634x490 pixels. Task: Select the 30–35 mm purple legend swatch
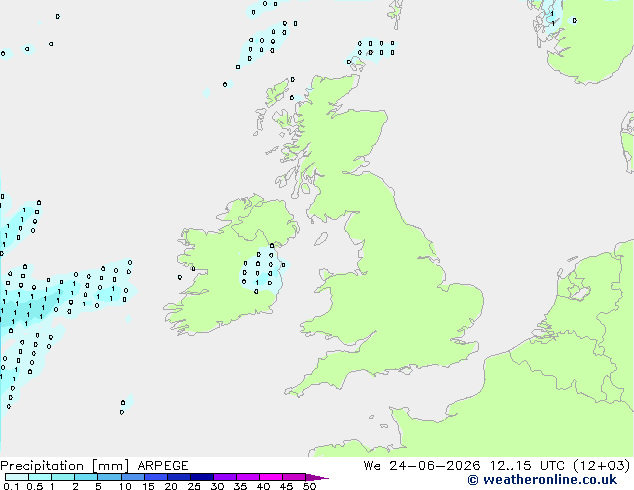click(225, 477)
